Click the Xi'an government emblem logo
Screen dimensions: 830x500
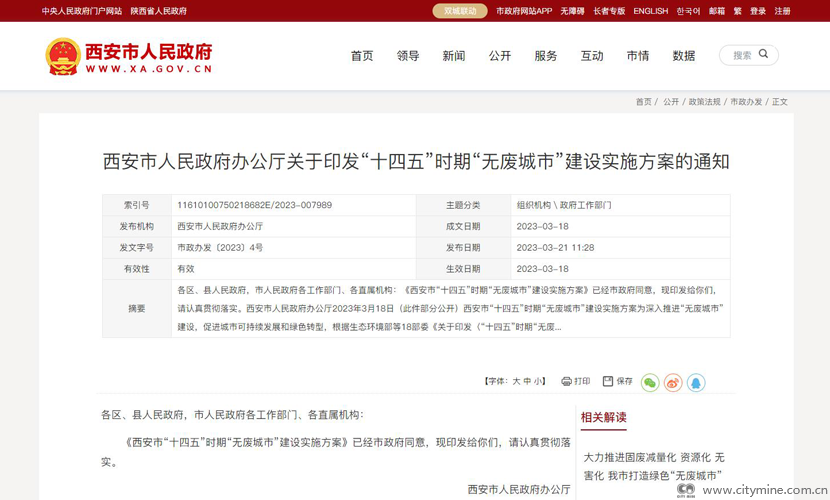tap(63, 56)
